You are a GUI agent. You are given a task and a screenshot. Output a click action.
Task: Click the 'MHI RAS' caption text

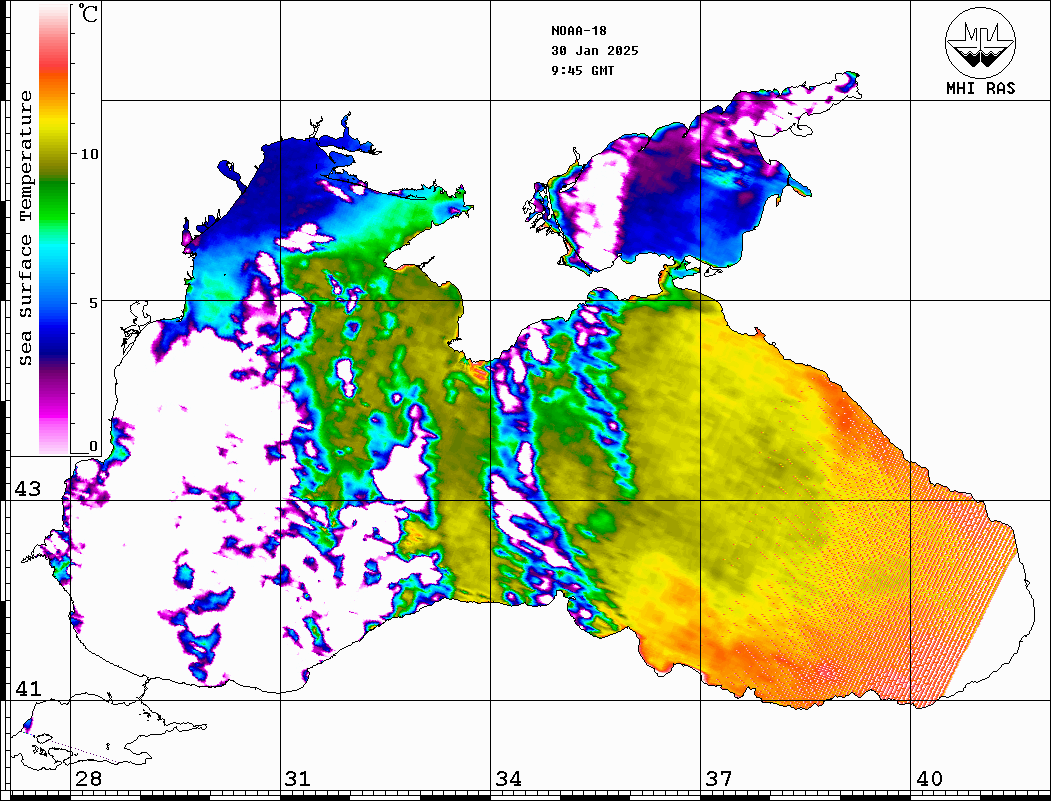pyautogui.click(x=980, y=88)
